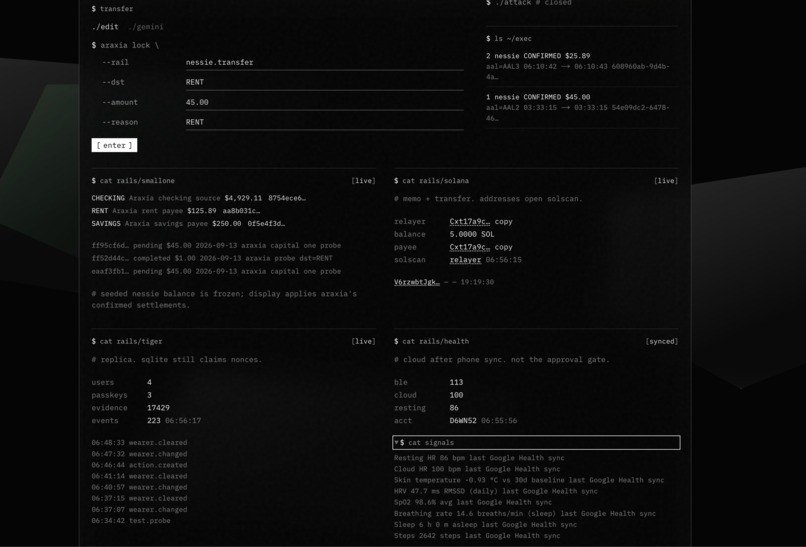806x547 pixels.
Task: Select the '06:48:33 wearer.cleared' event
Action: click(x=139, y=443)
